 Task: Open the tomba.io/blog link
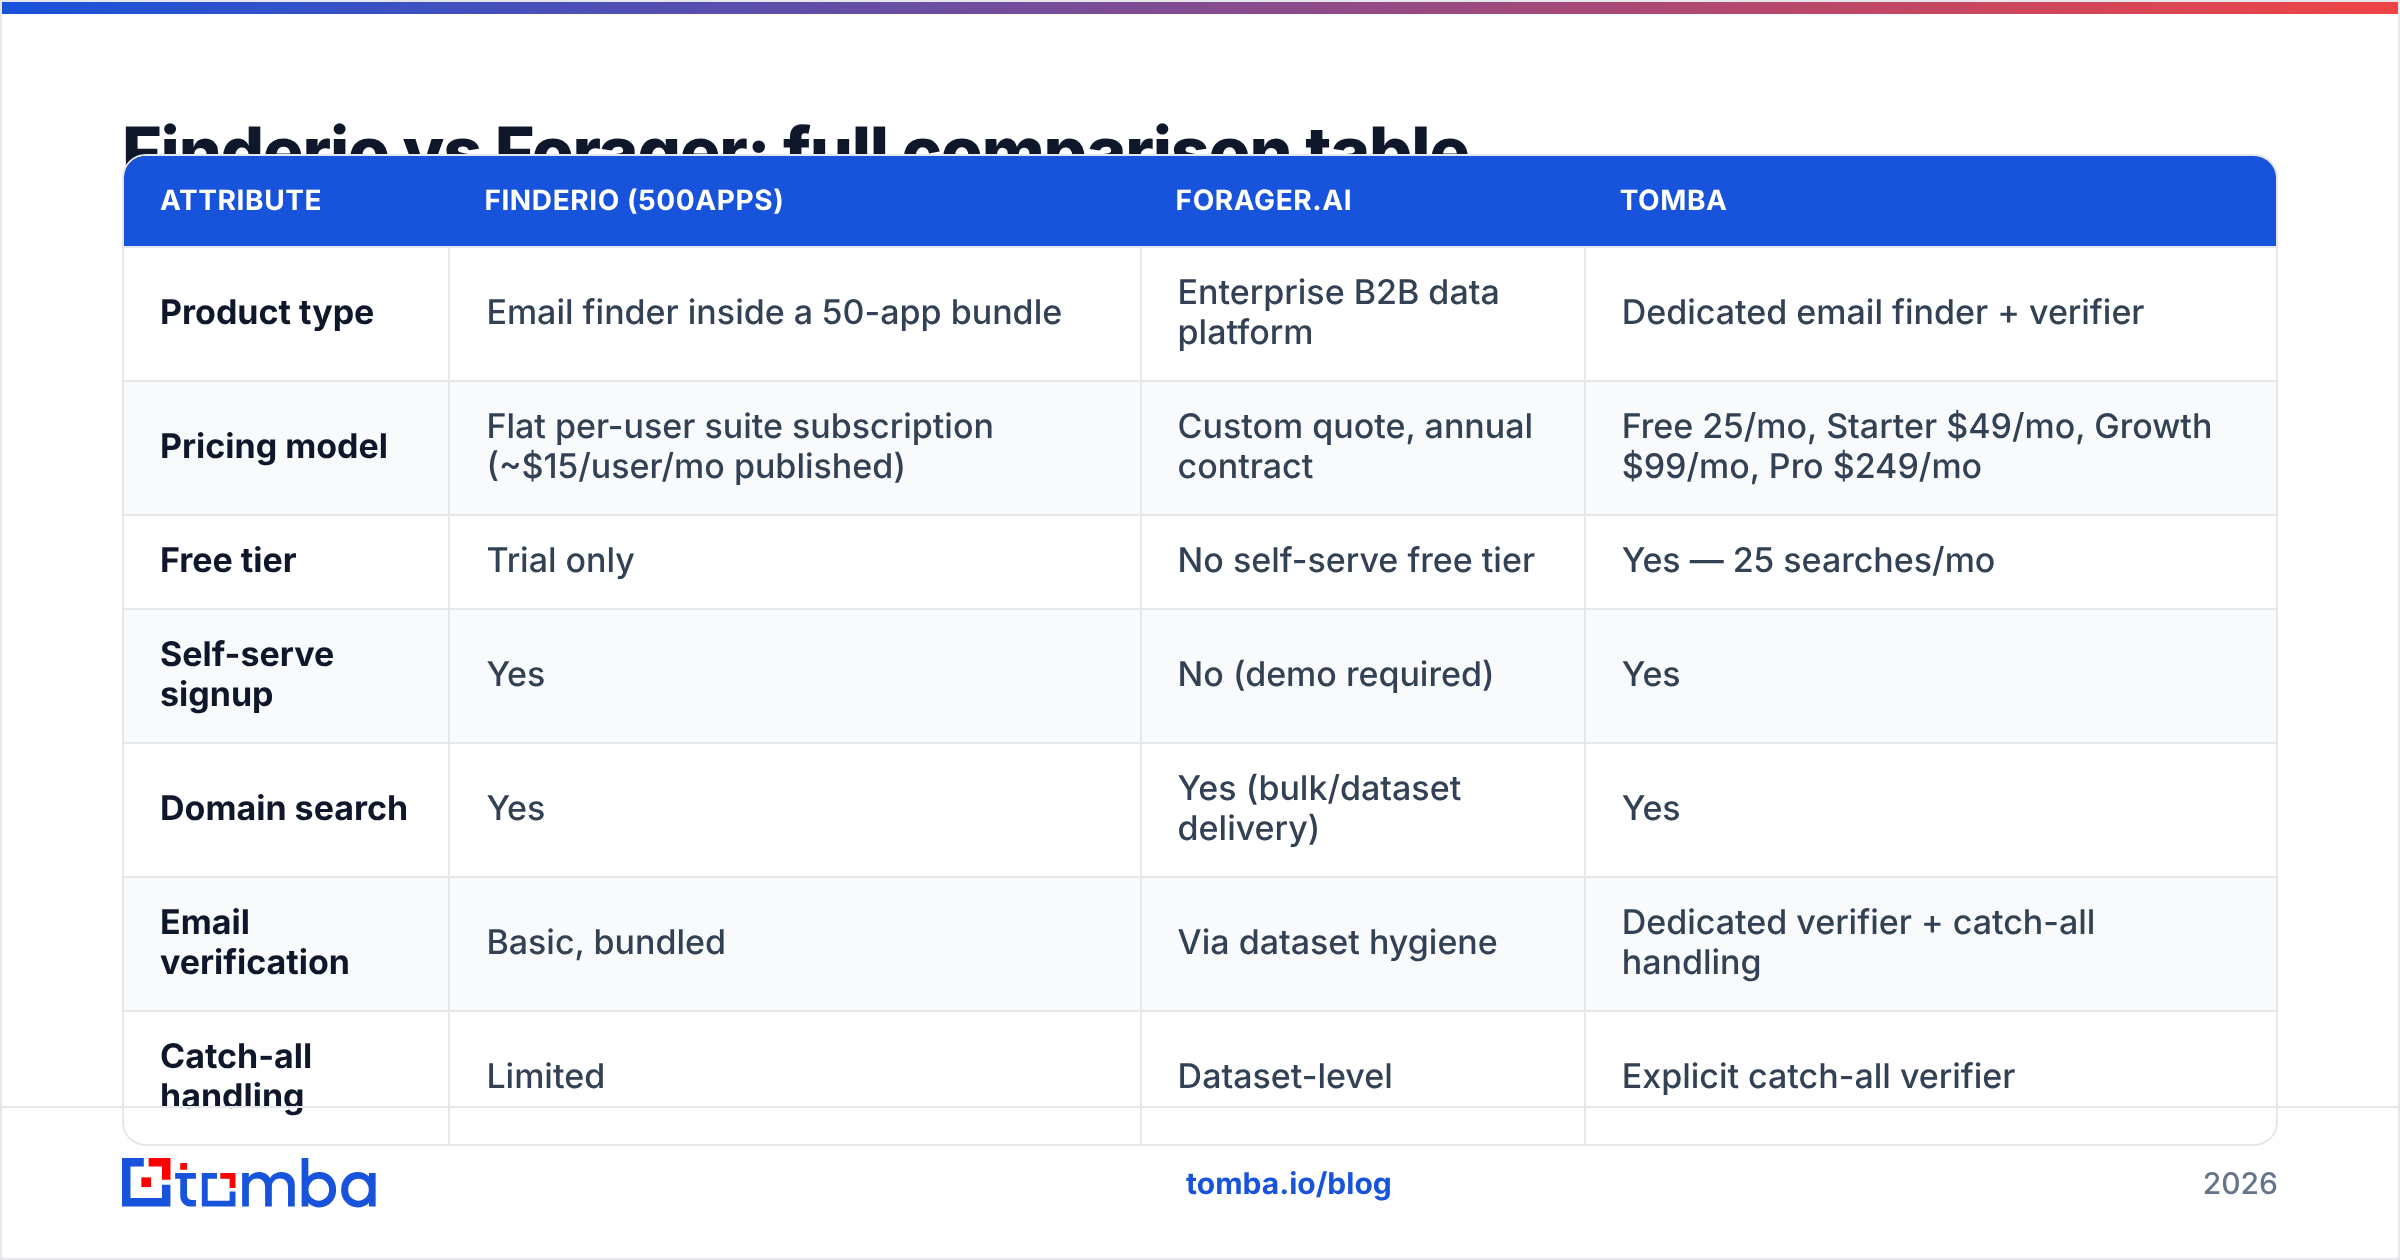pyautogui.click(x=1288, y=1184)
